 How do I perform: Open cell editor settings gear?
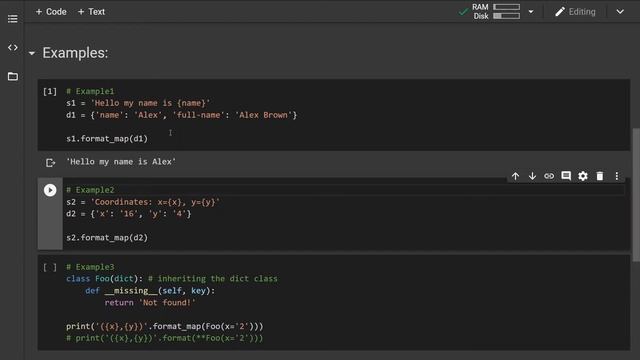(583, 176)
